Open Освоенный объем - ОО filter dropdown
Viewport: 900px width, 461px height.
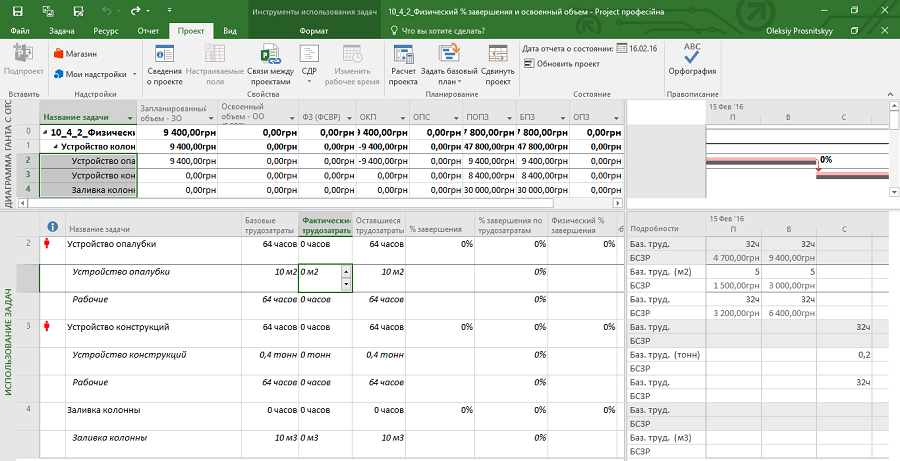coord(293,118)
